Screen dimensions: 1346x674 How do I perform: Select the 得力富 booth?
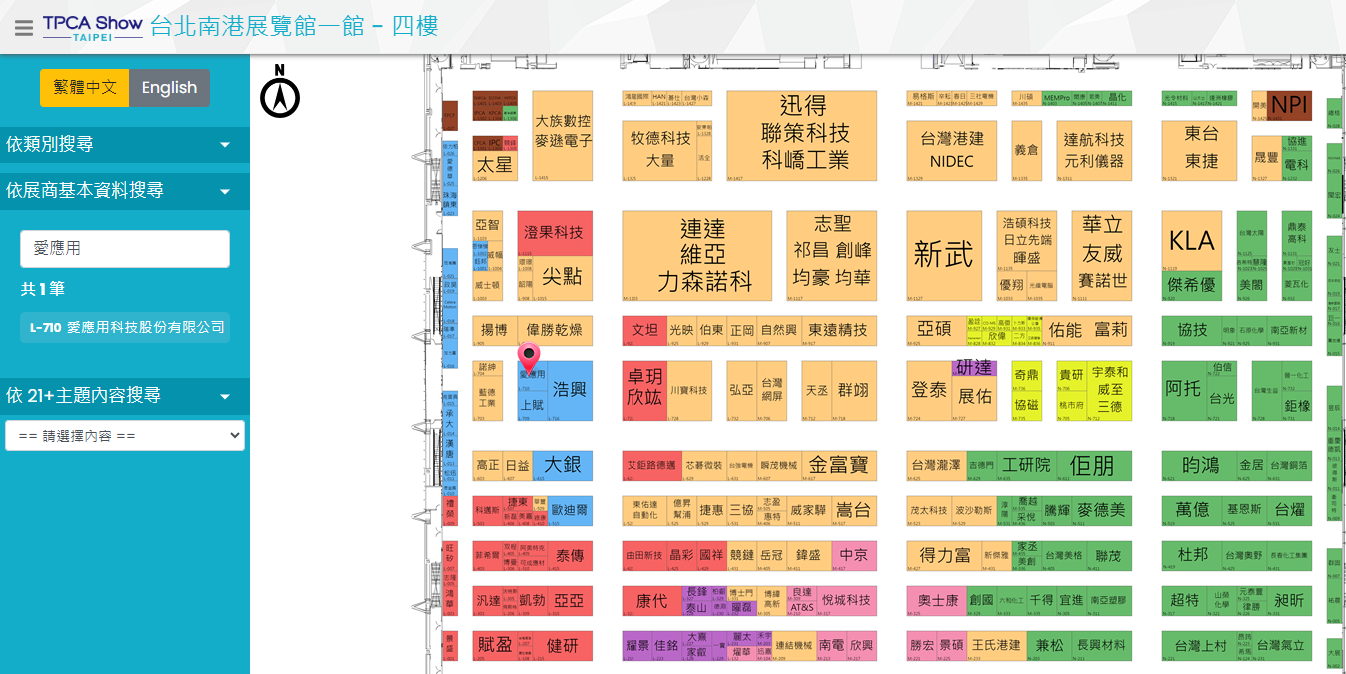pos(944,555)
